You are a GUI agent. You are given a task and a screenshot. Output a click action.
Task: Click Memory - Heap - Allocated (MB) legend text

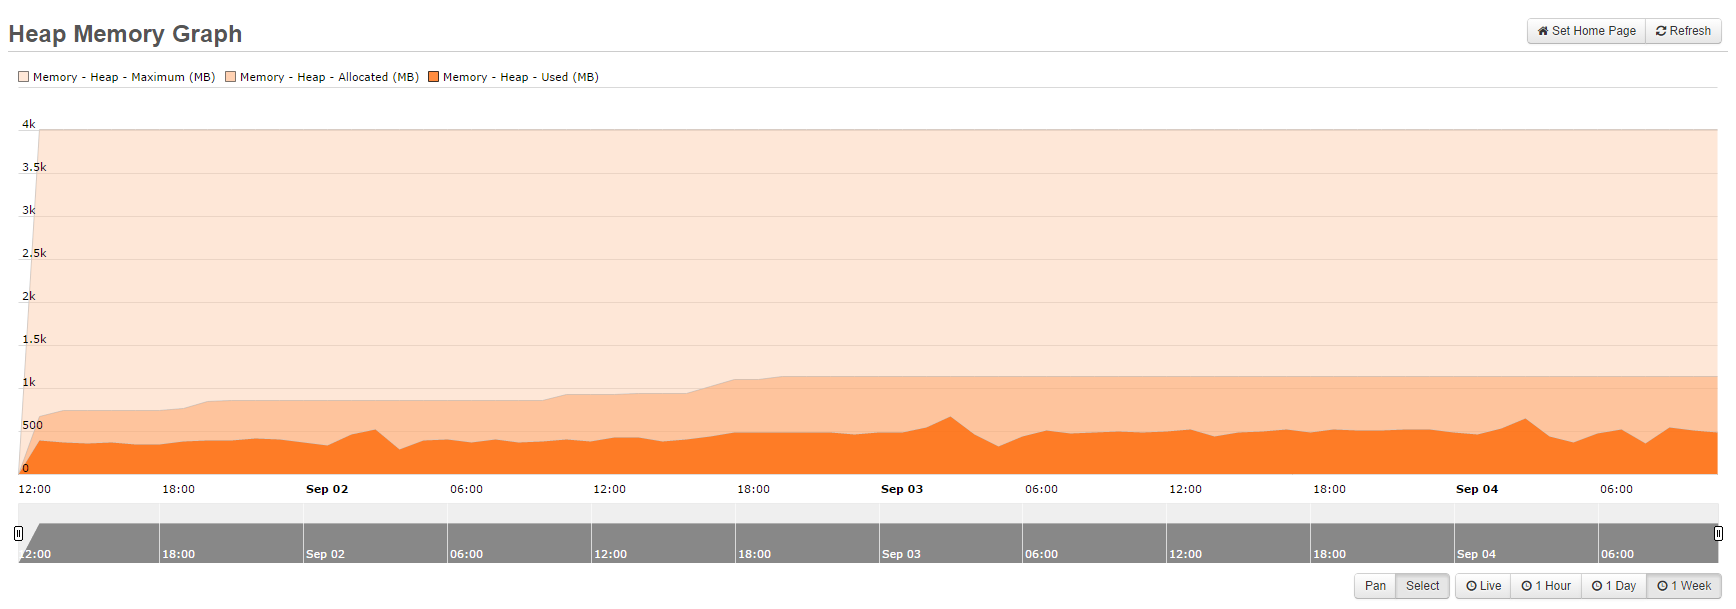point(329,77)
